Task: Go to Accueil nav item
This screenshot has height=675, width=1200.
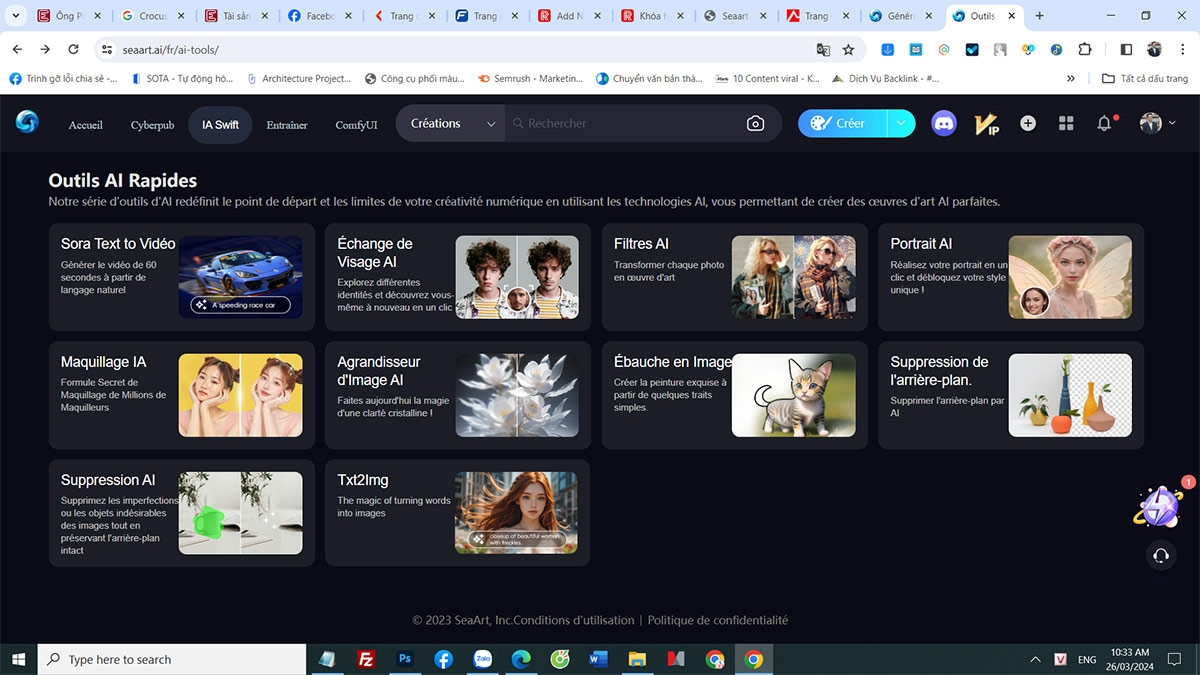Action: click(x=86, y=125)
